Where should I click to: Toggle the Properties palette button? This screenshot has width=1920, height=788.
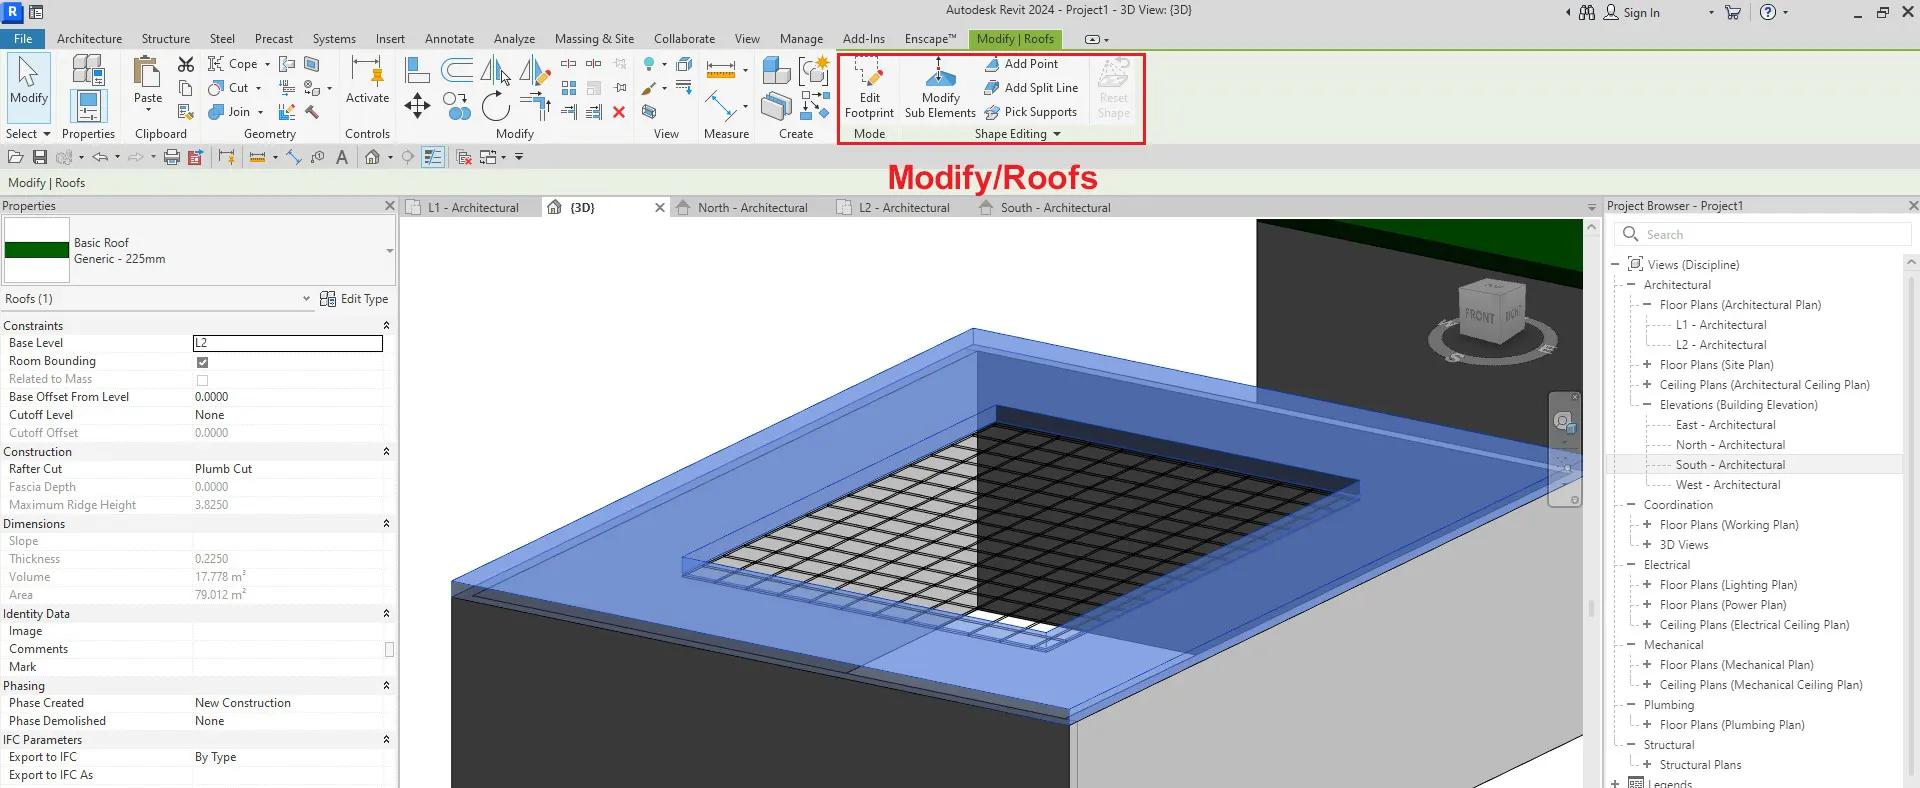pyautogui.click(x=88, y=106)
